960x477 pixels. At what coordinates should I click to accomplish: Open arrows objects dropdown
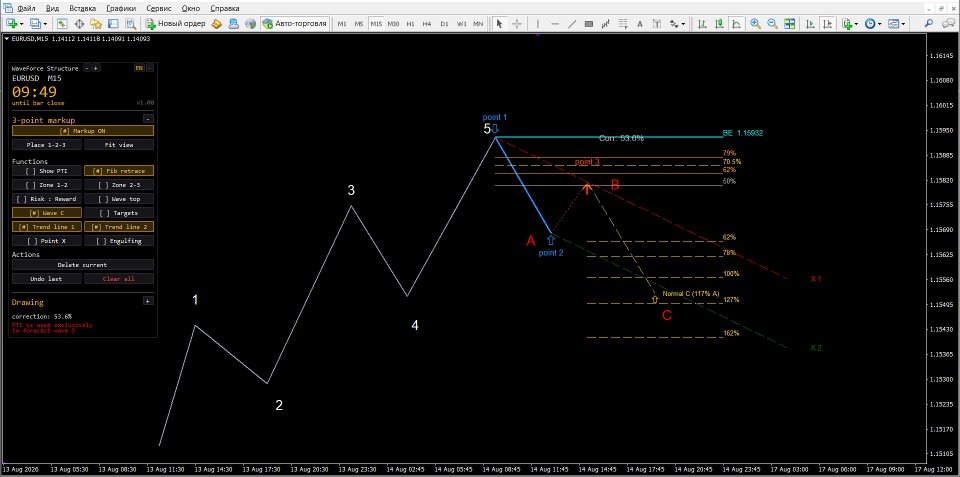[x=682, y=23]
